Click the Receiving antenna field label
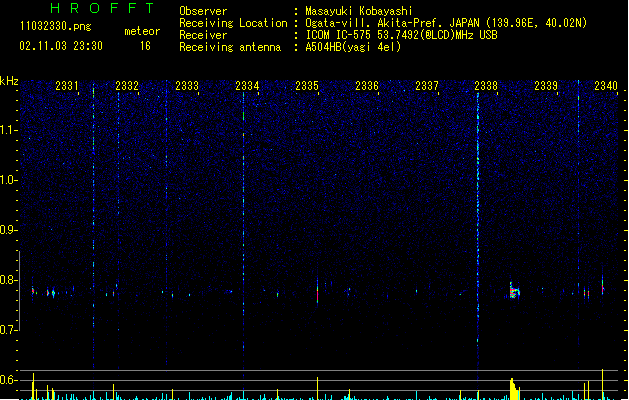 pos(230,47)
